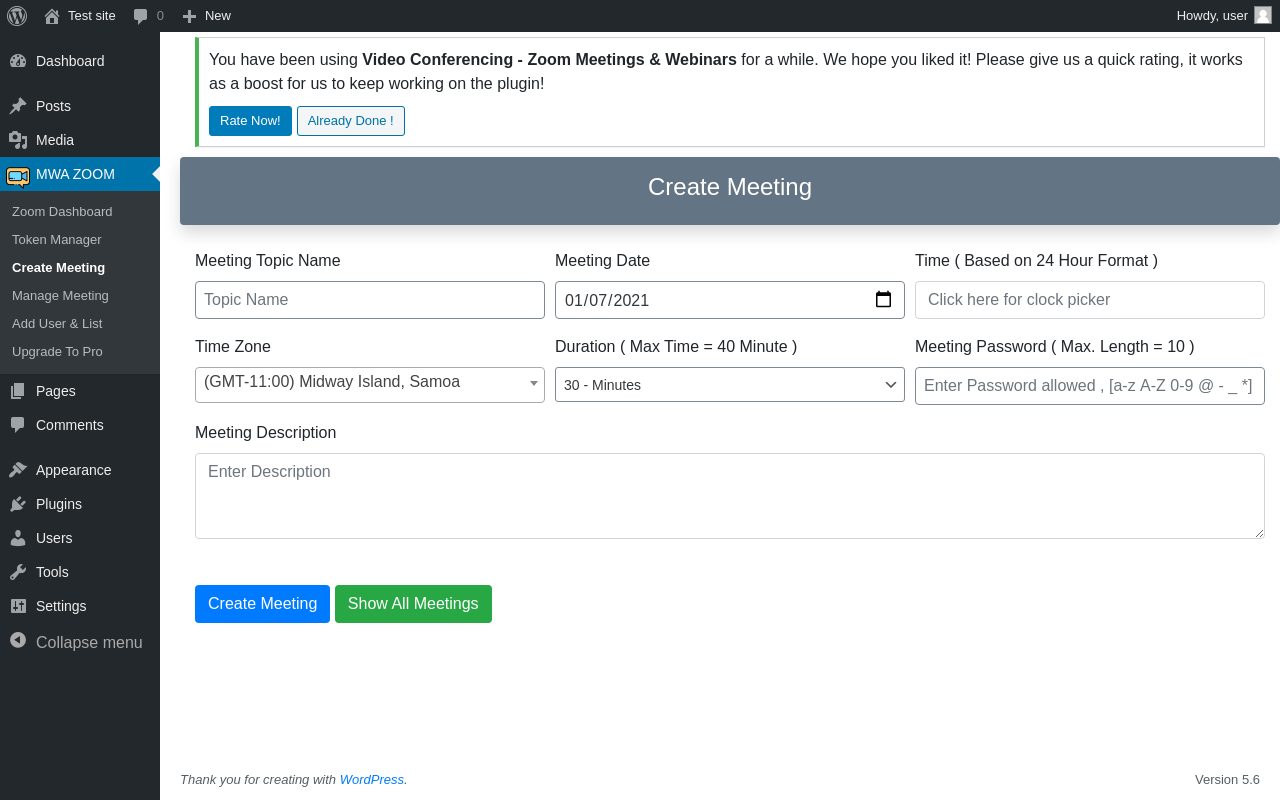The width and height of the screenshot is (1280, 800).
Task: Click the MWA ZOOM camera icon
Action: (x=18, y=176)
